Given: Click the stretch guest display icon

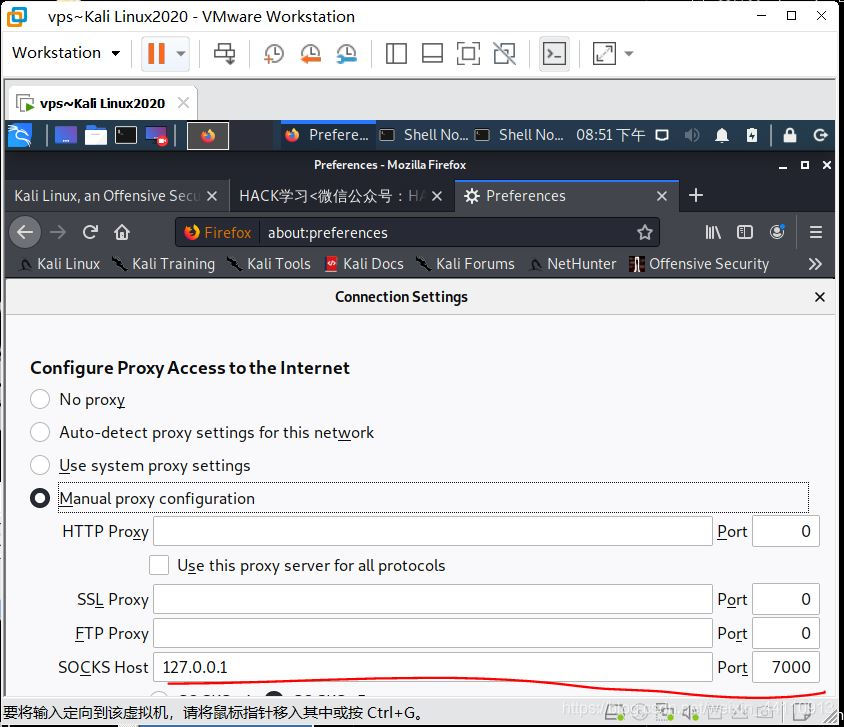Looking at the screenshot, I should point(604,53).
